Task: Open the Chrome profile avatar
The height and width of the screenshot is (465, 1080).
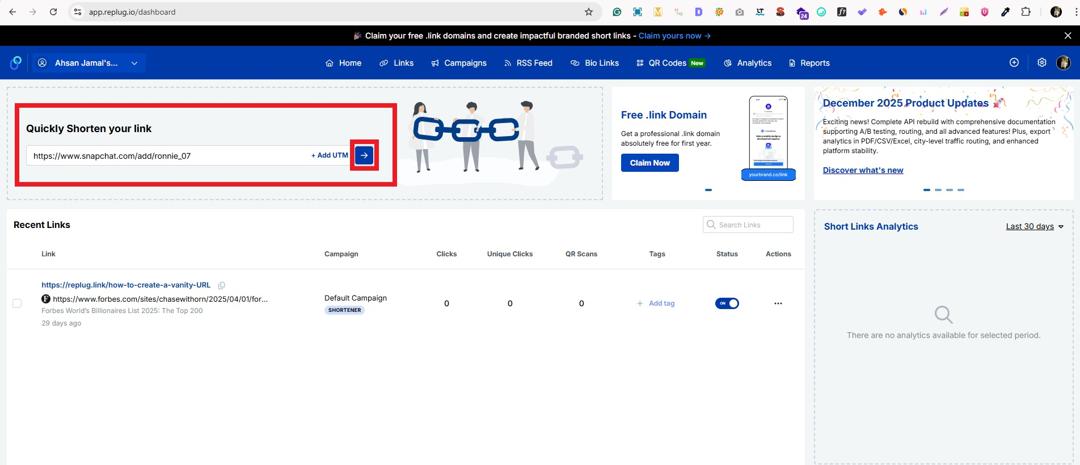Action: pos(1056,12)
